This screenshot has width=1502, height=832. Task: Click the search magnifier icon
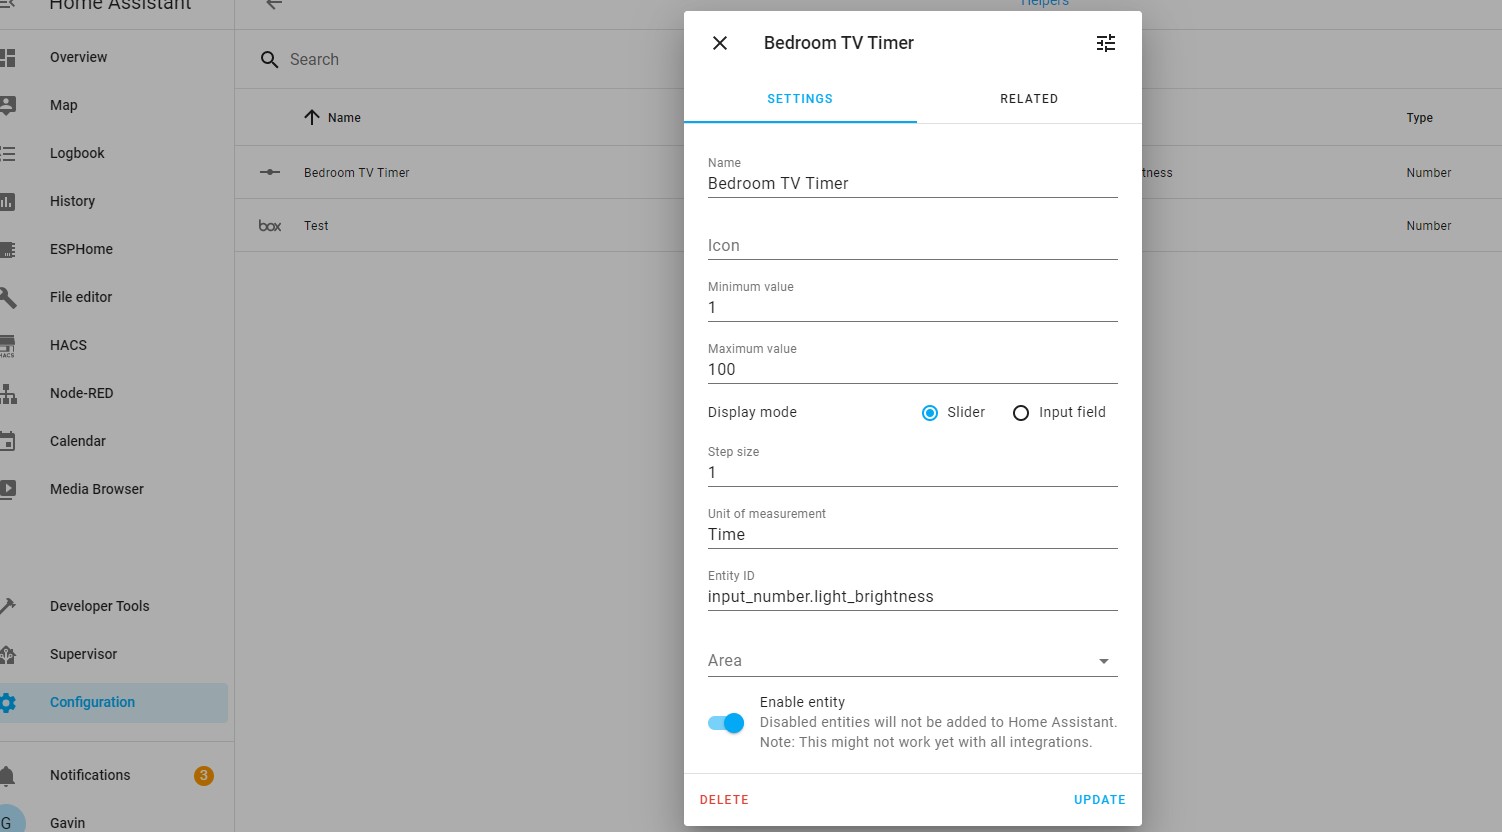click(269, 60)
